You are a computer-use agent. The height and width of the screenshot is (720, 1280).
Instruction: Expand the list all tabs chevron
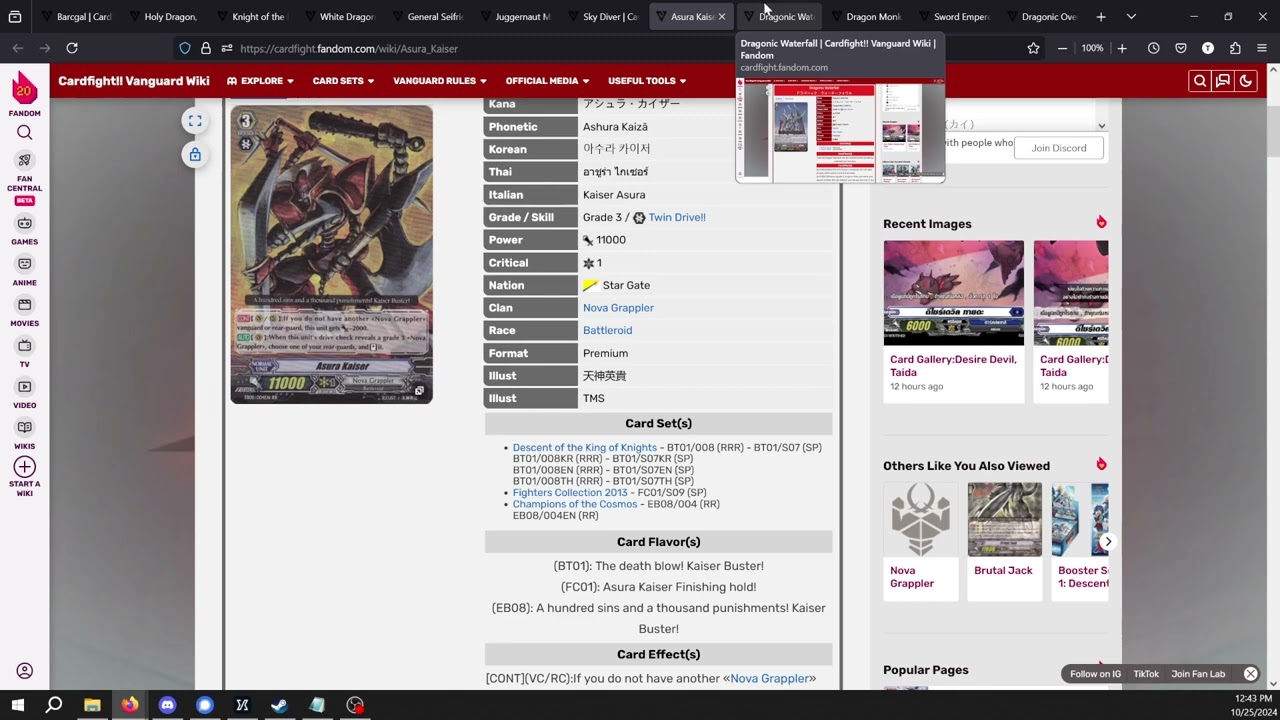1131,17
